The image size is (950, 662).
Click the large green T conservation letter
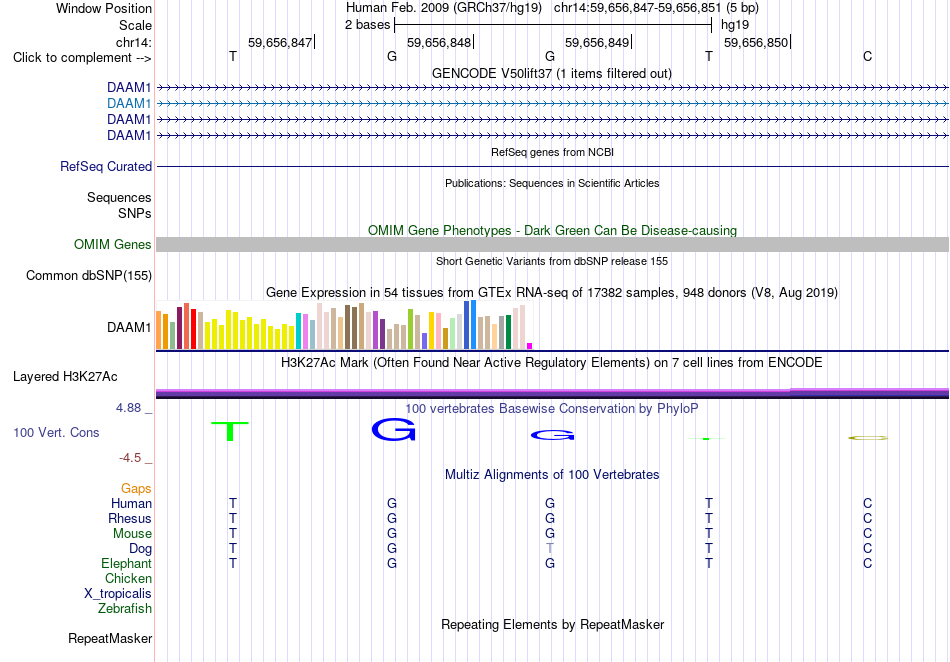pos(230,431)
